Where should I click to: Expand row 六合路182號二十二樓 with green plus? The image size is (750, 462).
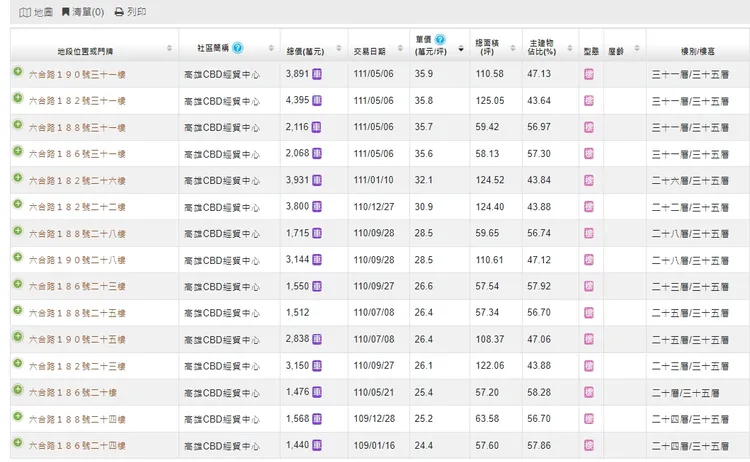pyautogui.click(x=18, y=204)
